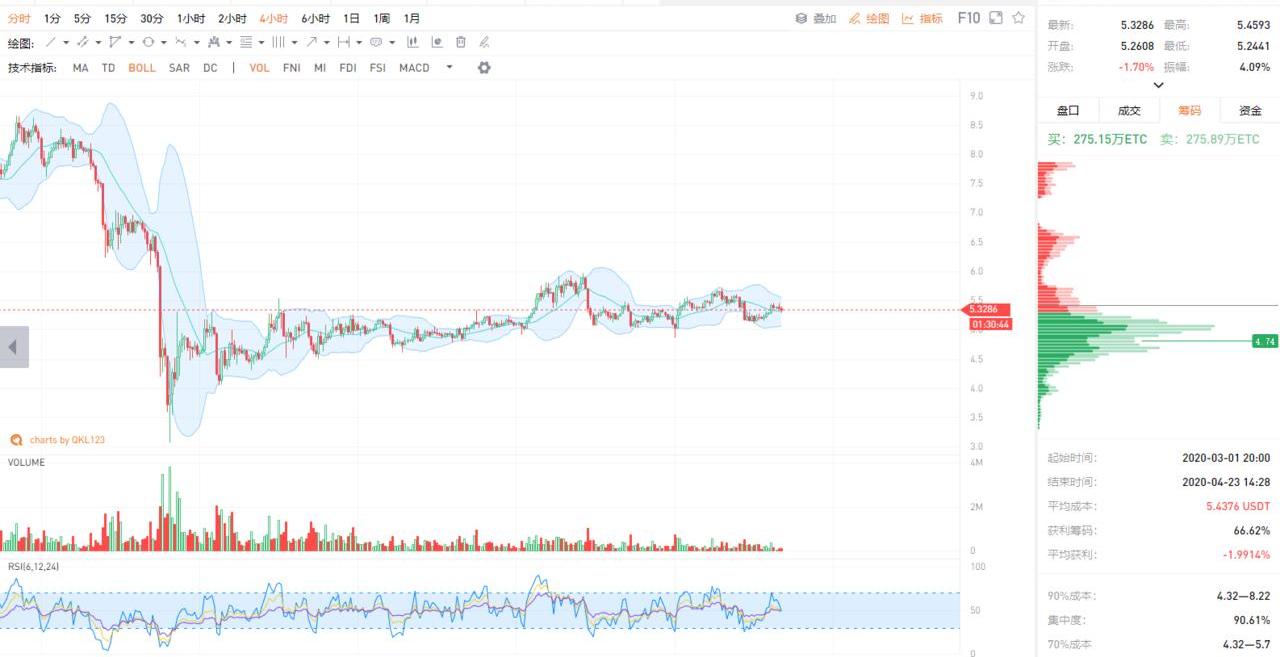
Task: Expand more indicators dropdown after MACD
Action: pyautogui.click(x=449, y=68)
